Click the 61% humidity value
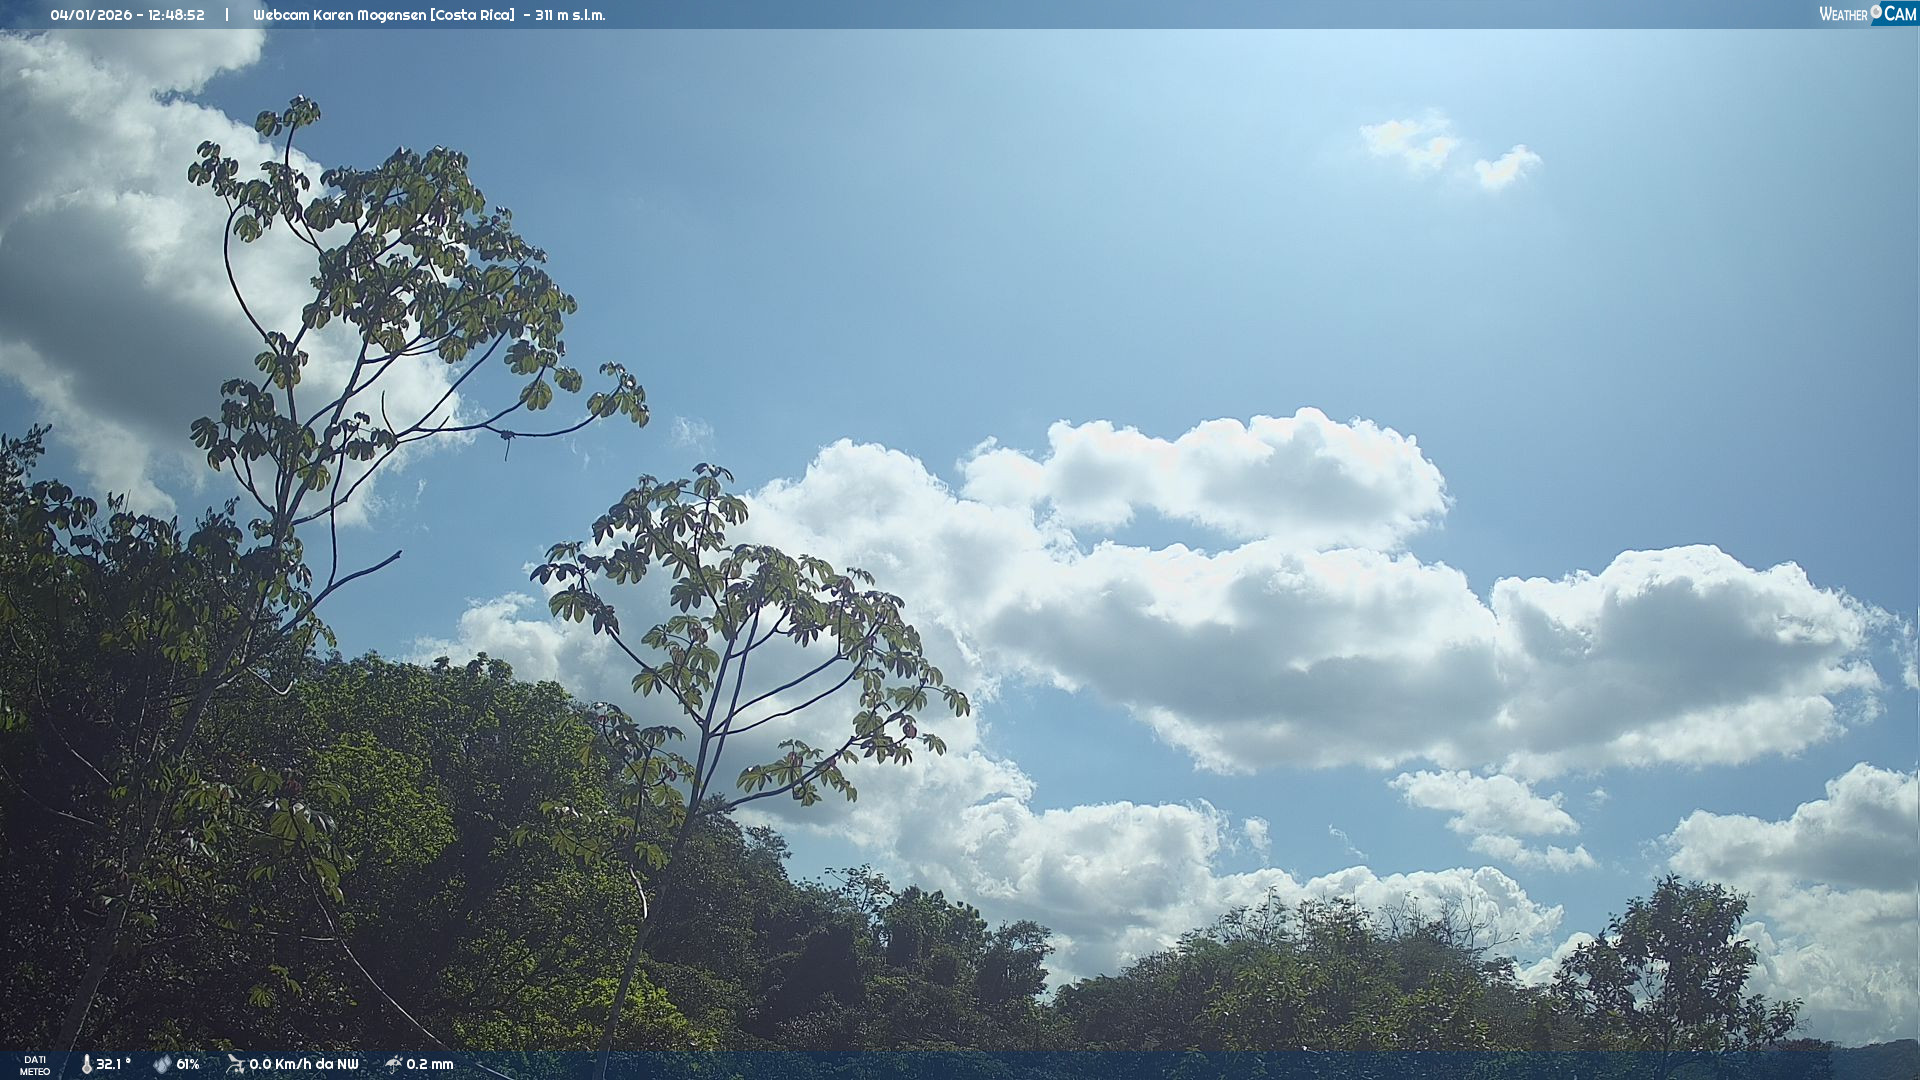1920x1080 pixels. 188,1064
